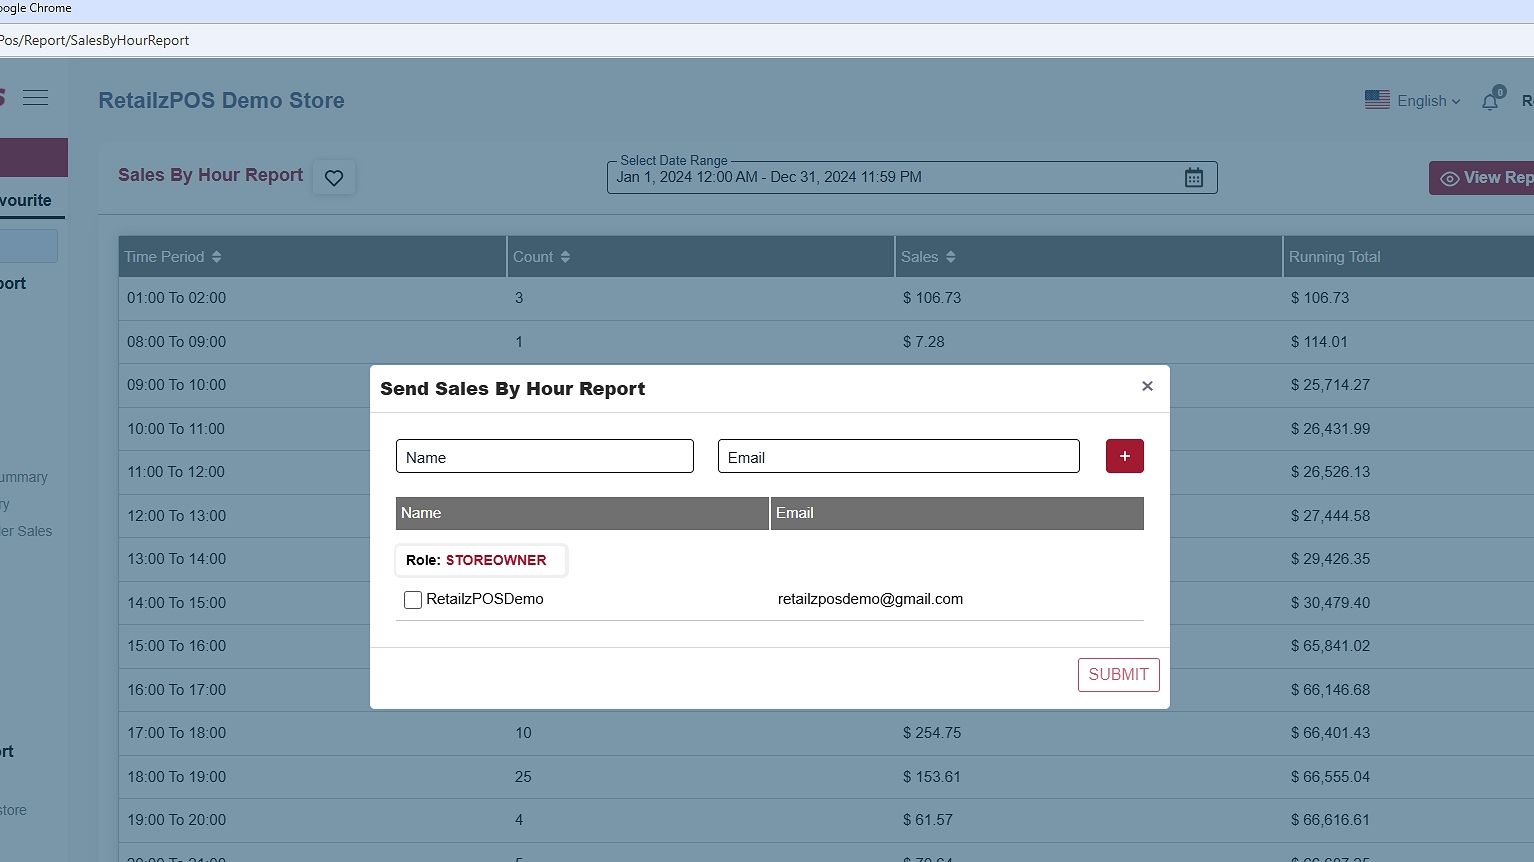The height and width of the screenshot is (862, 1534).
Task: Close the Send Sales By Hour Report dialog
Action: point(1147,386)
